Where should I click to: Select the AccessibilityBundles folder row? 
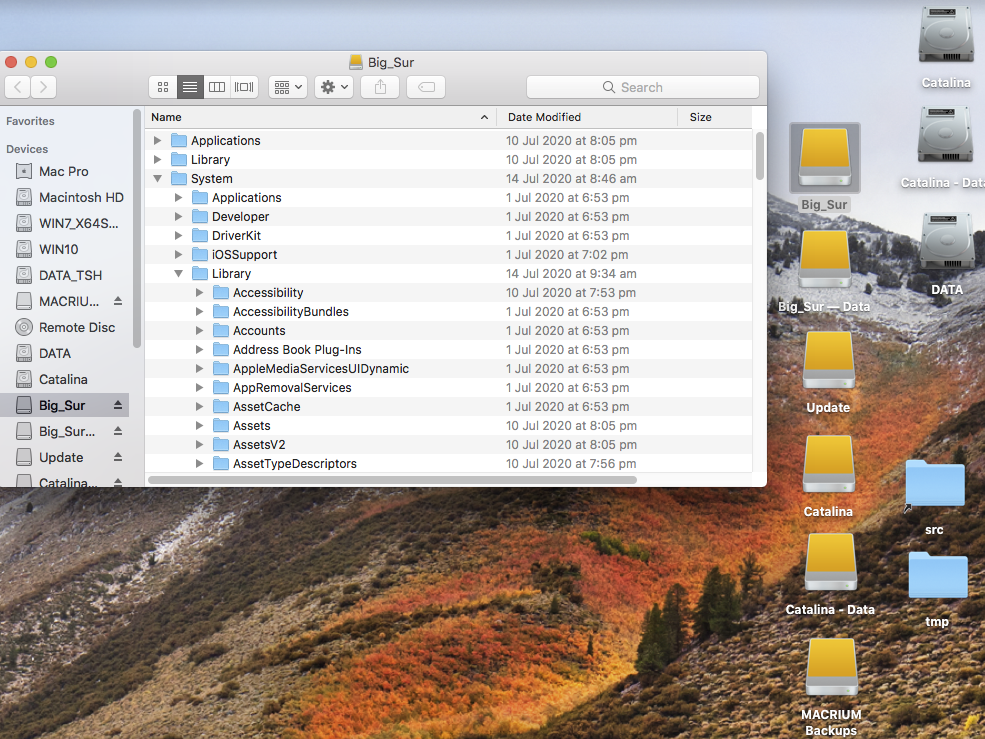pos(449,312)
